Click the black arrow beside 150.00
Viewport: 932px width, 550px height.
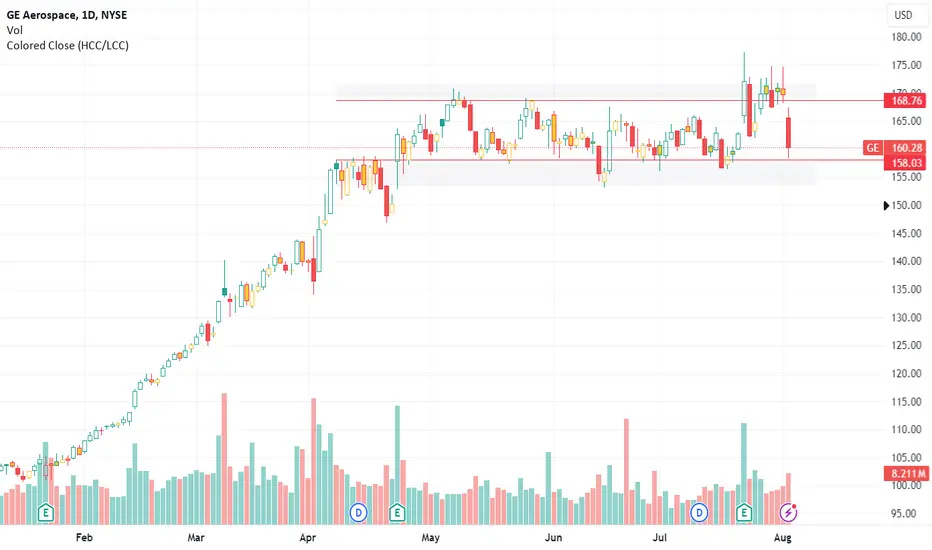pyautogui.click(x=886, y=205)
